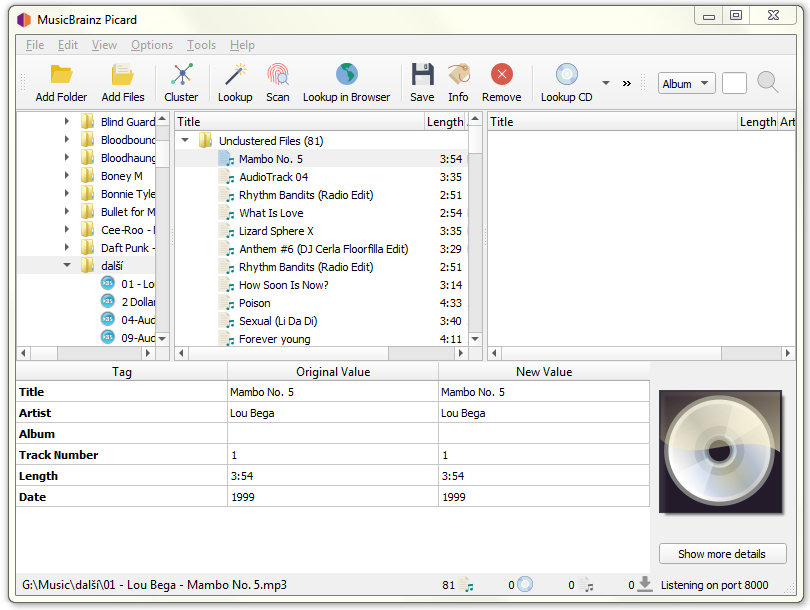Click the Unclustered Files folder icon
The height and width of the screenshot is (610, 810).
205,140
